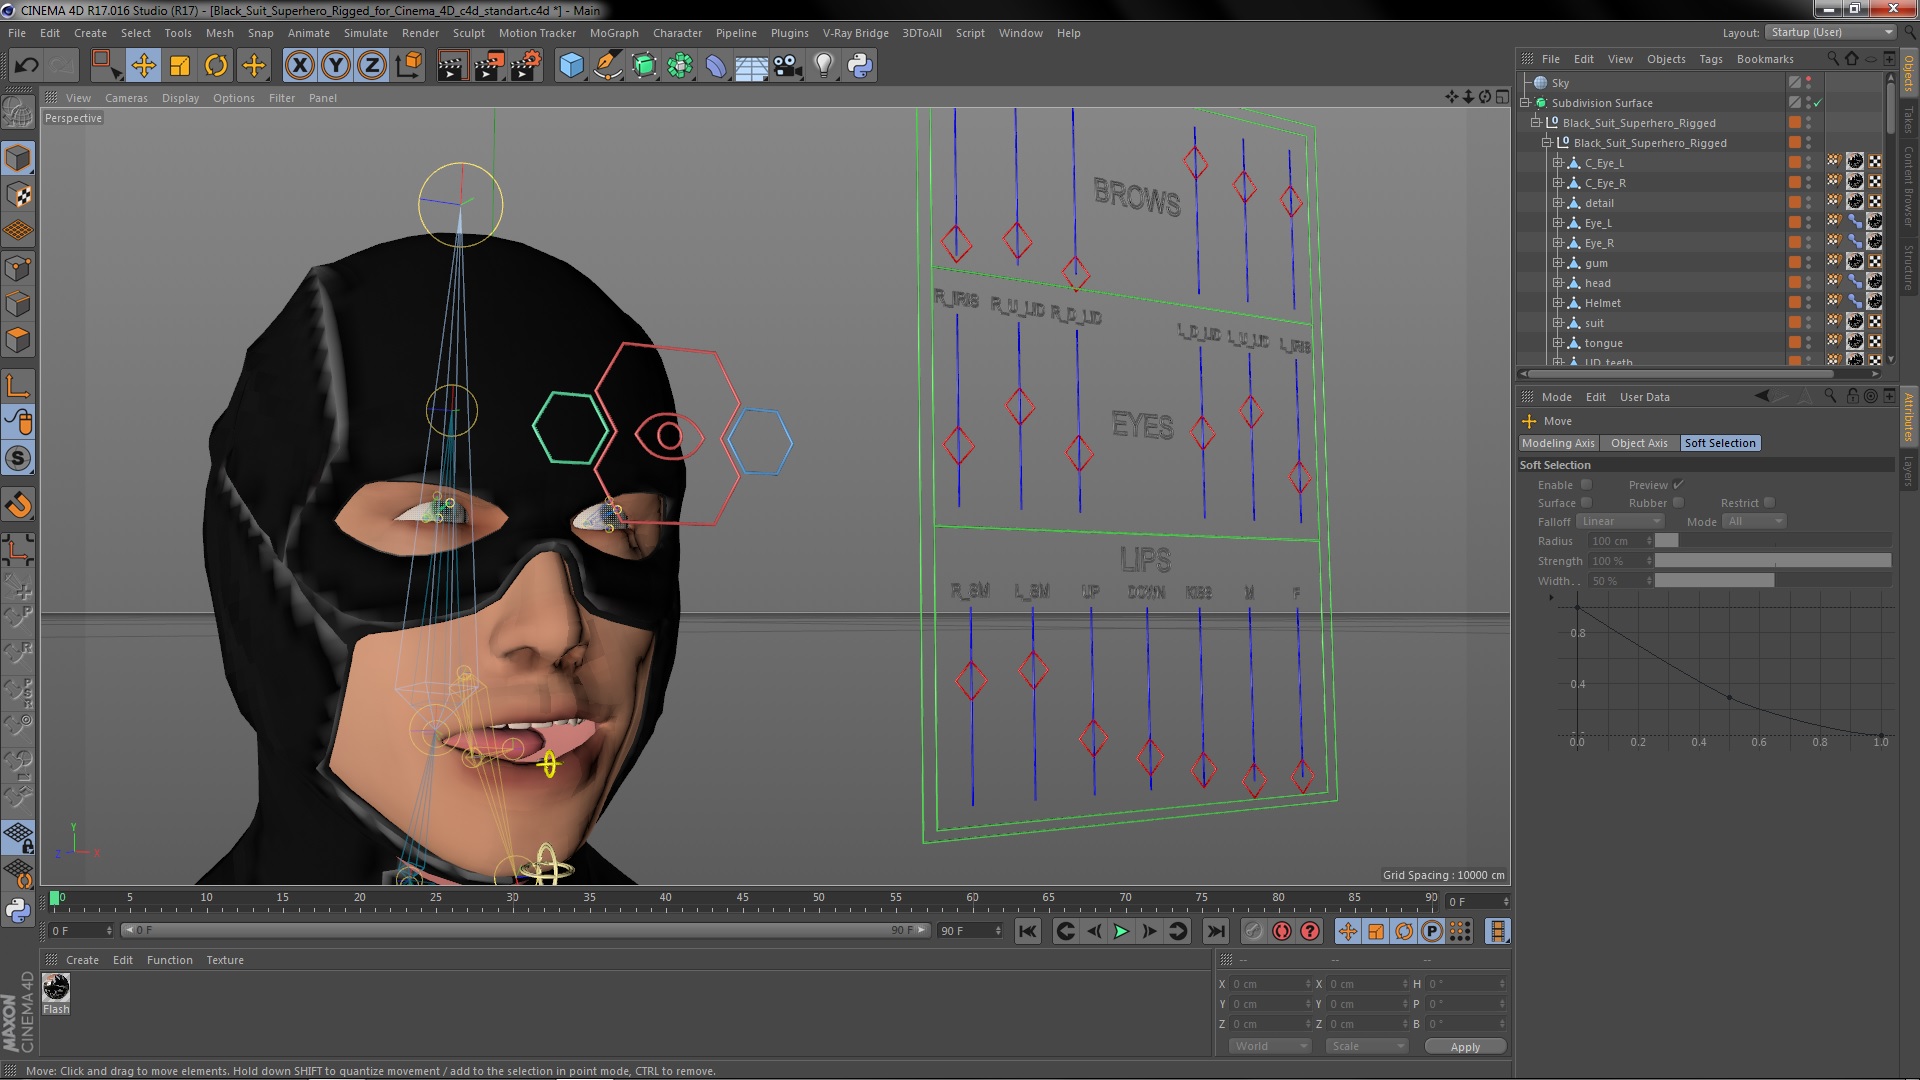Enable Soft Selection checkbox
The height and width of the screenshot is (1080, 1920).
1586,485
